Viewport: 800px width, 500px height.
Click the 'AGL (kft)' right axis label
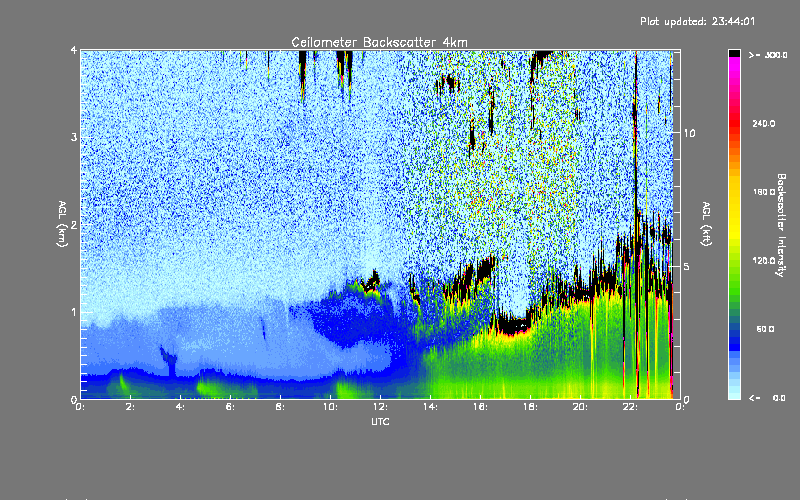pyautogui.click(x=706, y=224)
